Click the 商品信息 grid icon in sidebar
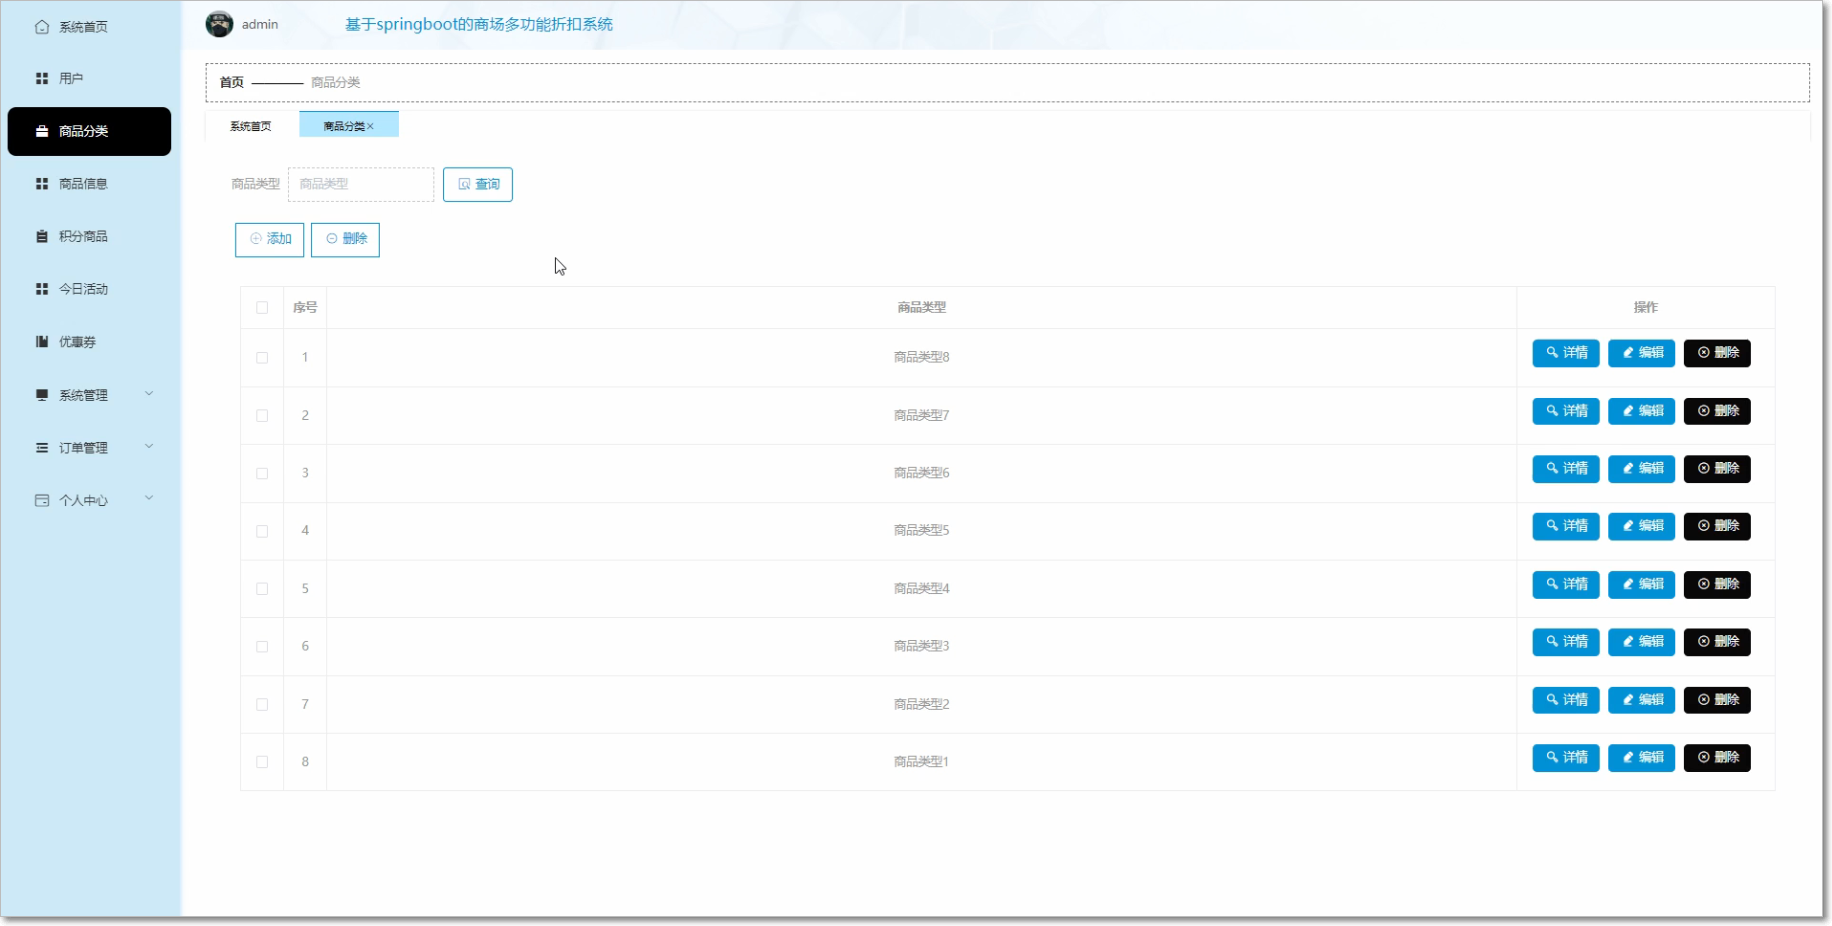1832x926 pixels. (x=42, y=184)
